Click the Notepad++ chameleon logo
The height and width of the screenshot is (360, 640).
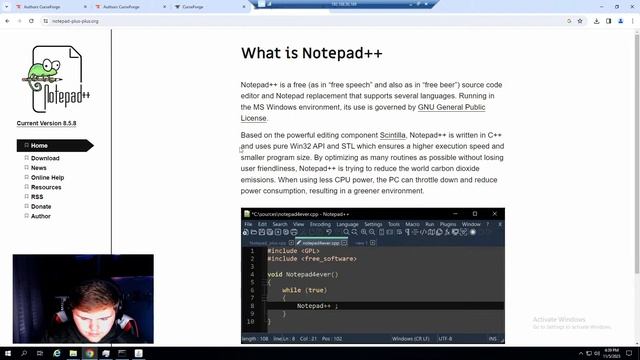click(56, 79)
